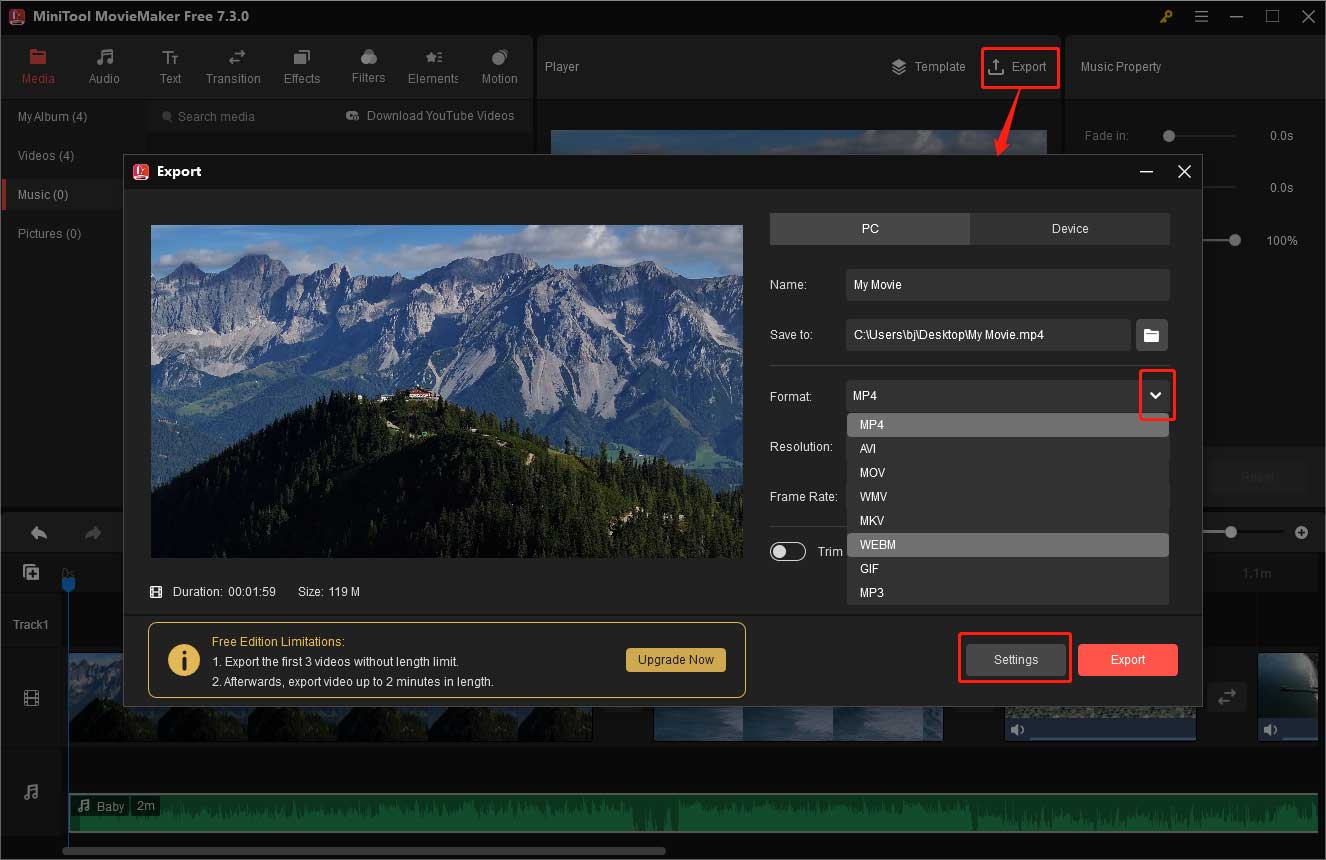Click the Undo arrow above timeline
The height and width of the screenshot is (860, 1326).
[38, 533]
